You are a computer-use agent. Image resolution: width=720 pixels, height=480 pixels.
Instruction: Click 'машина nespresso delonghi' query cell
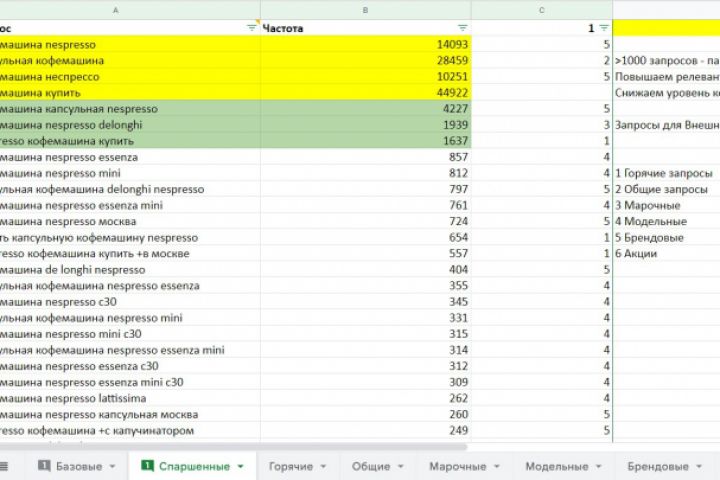(130, 125)
